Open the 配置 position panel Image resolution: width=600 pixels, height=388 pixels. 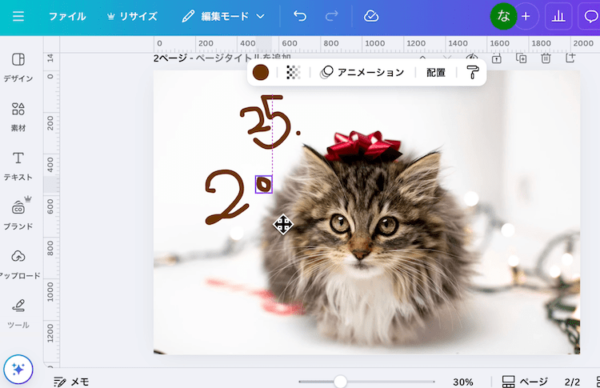[436, 72]
